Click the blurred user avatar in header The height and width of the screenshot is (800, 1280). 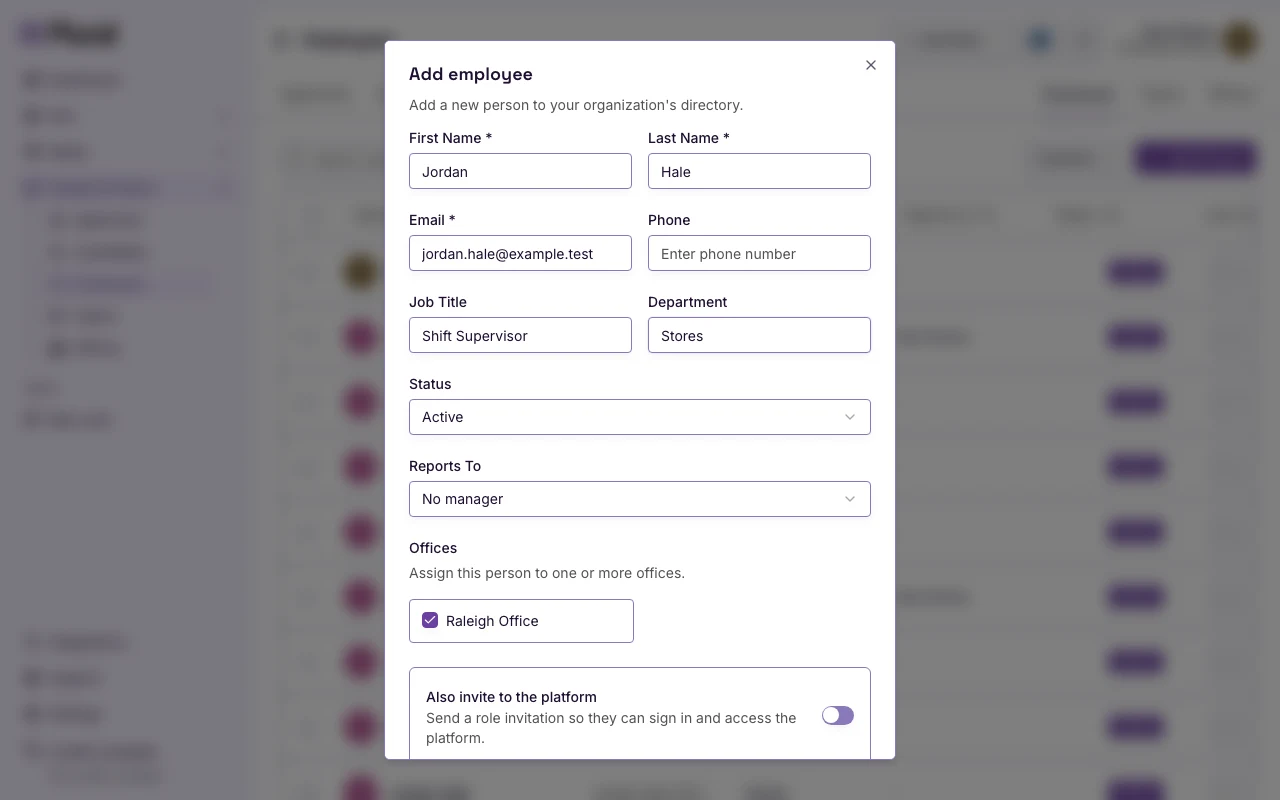click(x=1240, y=40)
